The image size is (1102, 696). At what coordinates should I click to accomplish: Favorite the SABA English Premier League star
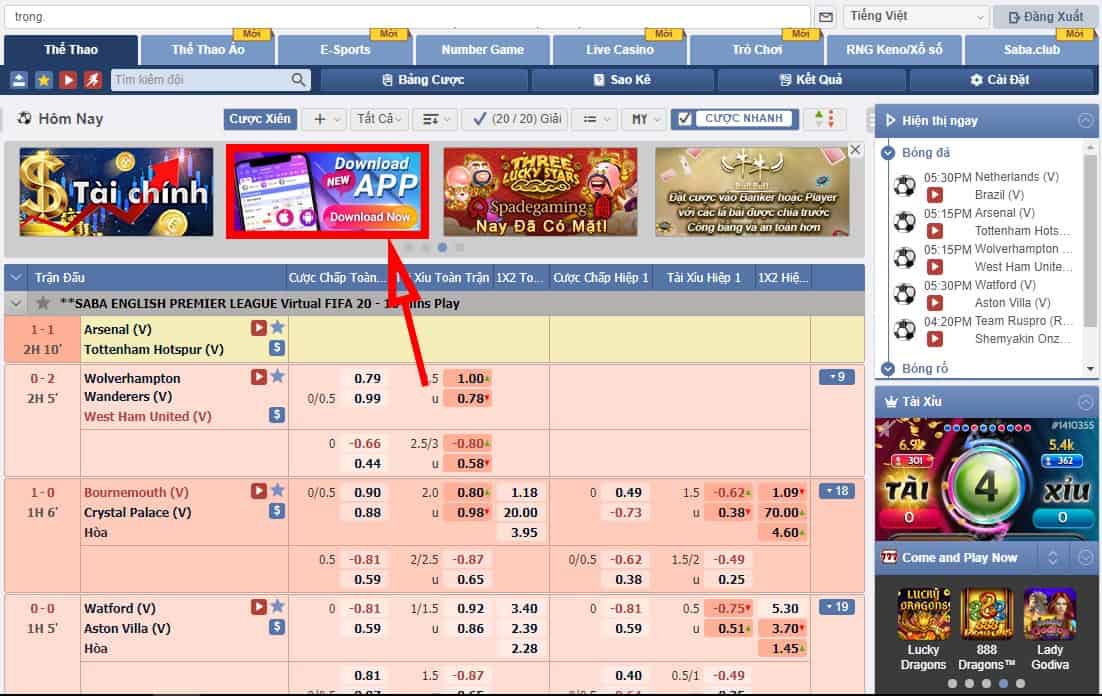[43, 303]
